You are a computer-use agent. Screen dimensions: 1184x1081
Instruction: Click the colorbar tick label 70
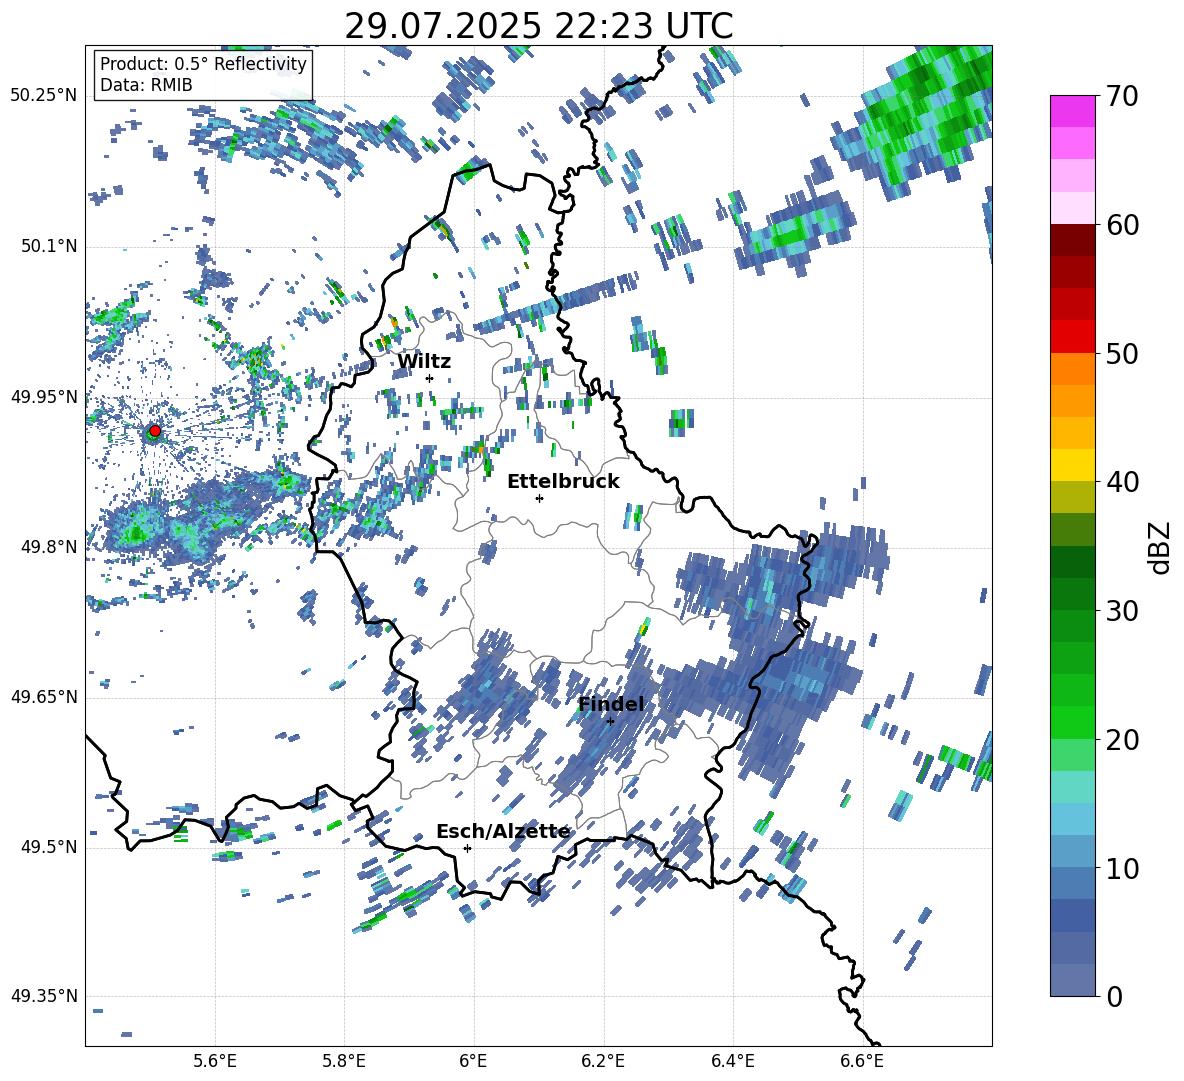1122,97
